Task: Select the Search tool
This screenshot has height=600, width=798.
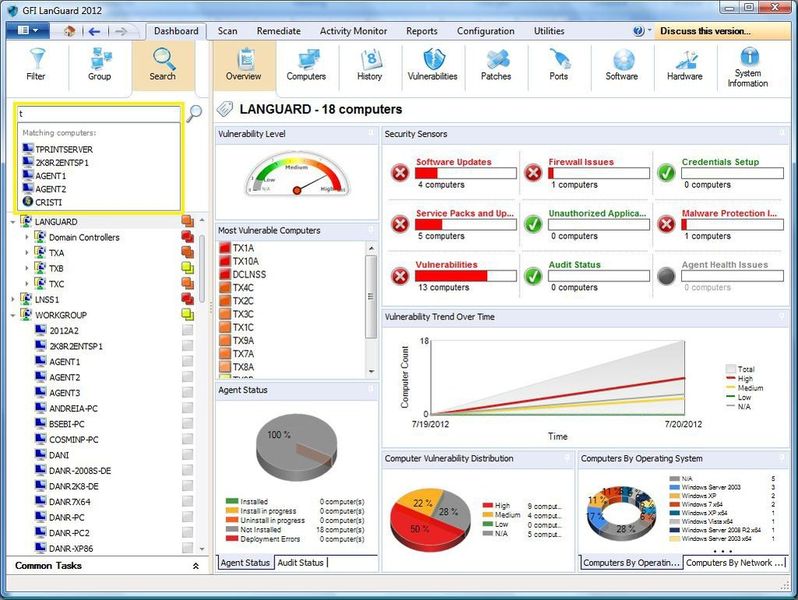Action: click(163, 65)
